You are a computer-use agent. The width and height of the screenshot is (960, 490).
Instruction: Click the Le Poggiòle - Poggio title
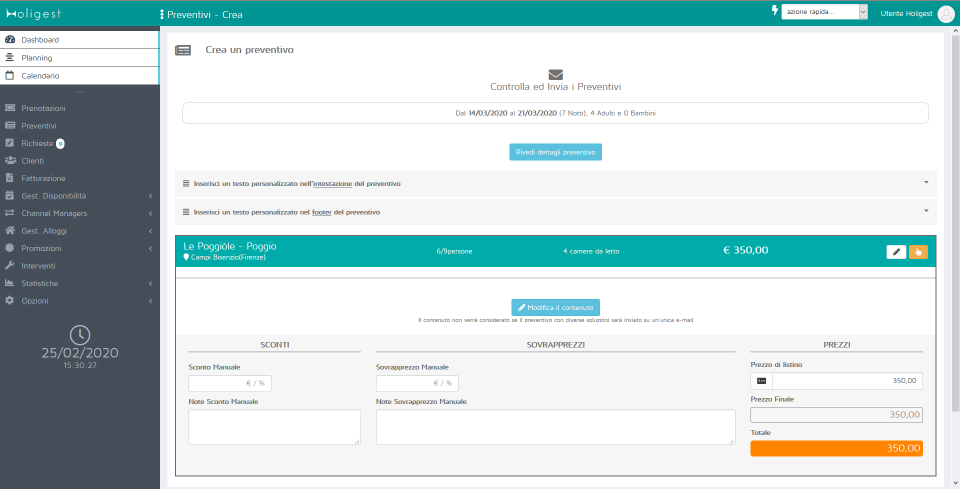click(x=230, y=246)
